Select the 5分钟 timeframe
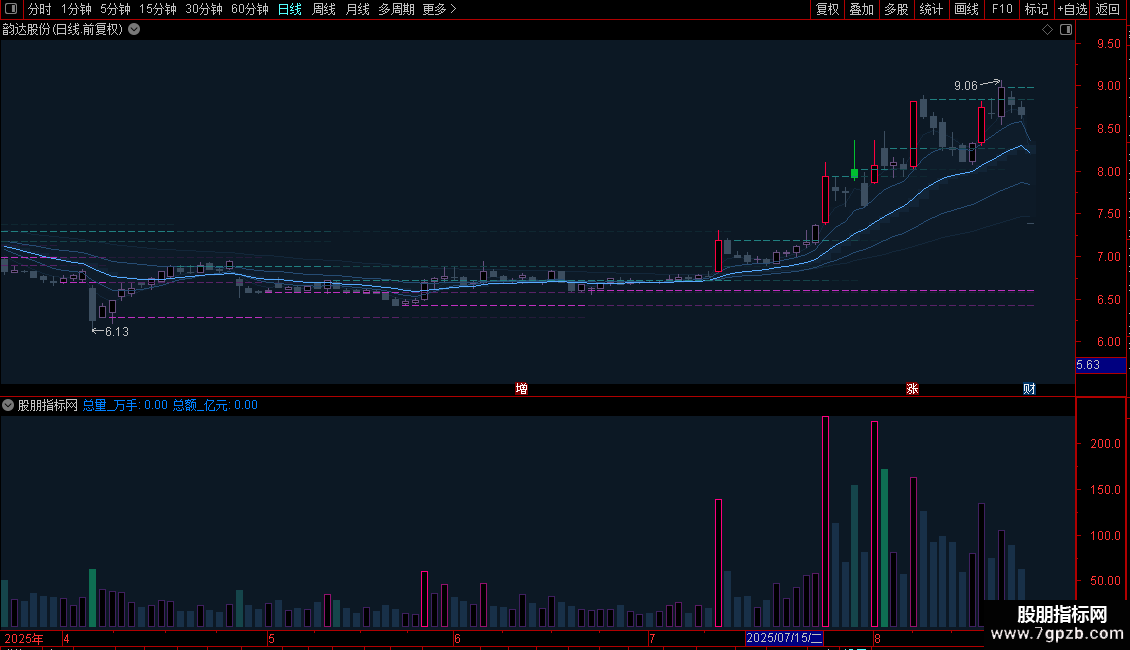The height and width of the screenshot is (650, 1130). point(115,9)
